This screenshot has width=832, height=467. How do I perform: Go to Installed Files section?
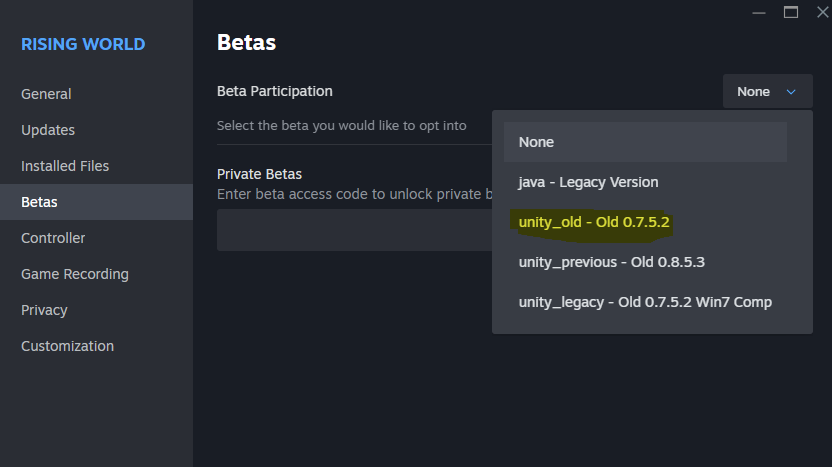(x=65, y=166)
